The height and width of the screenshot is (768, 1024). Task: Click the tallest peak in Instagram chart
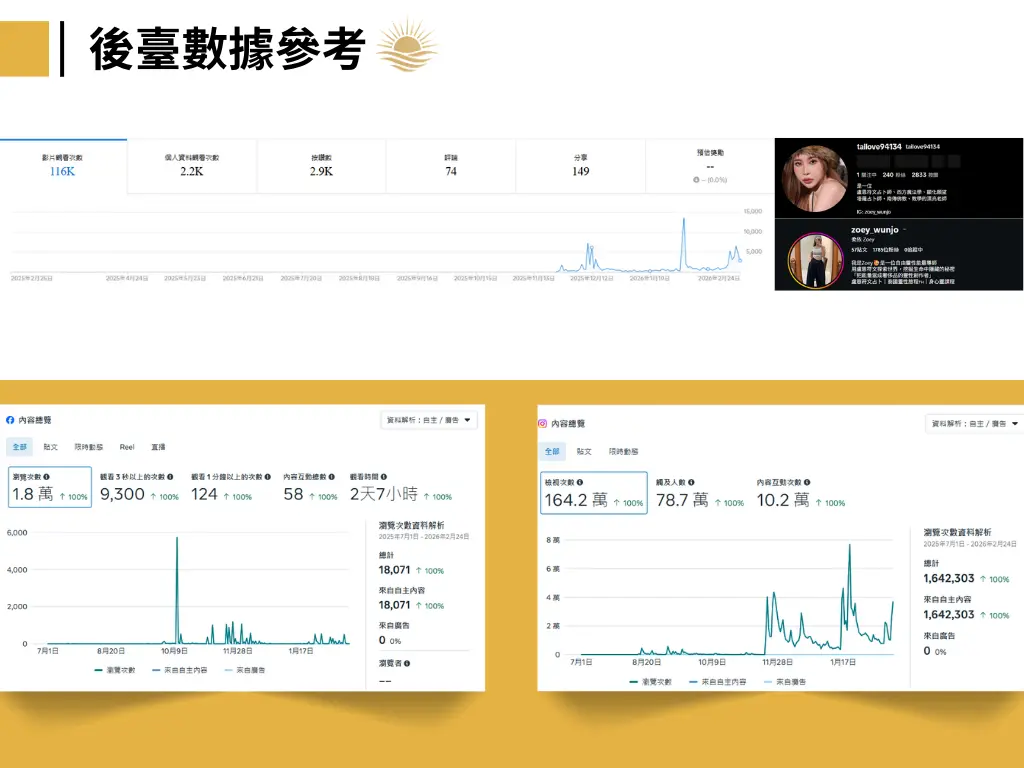850,546
